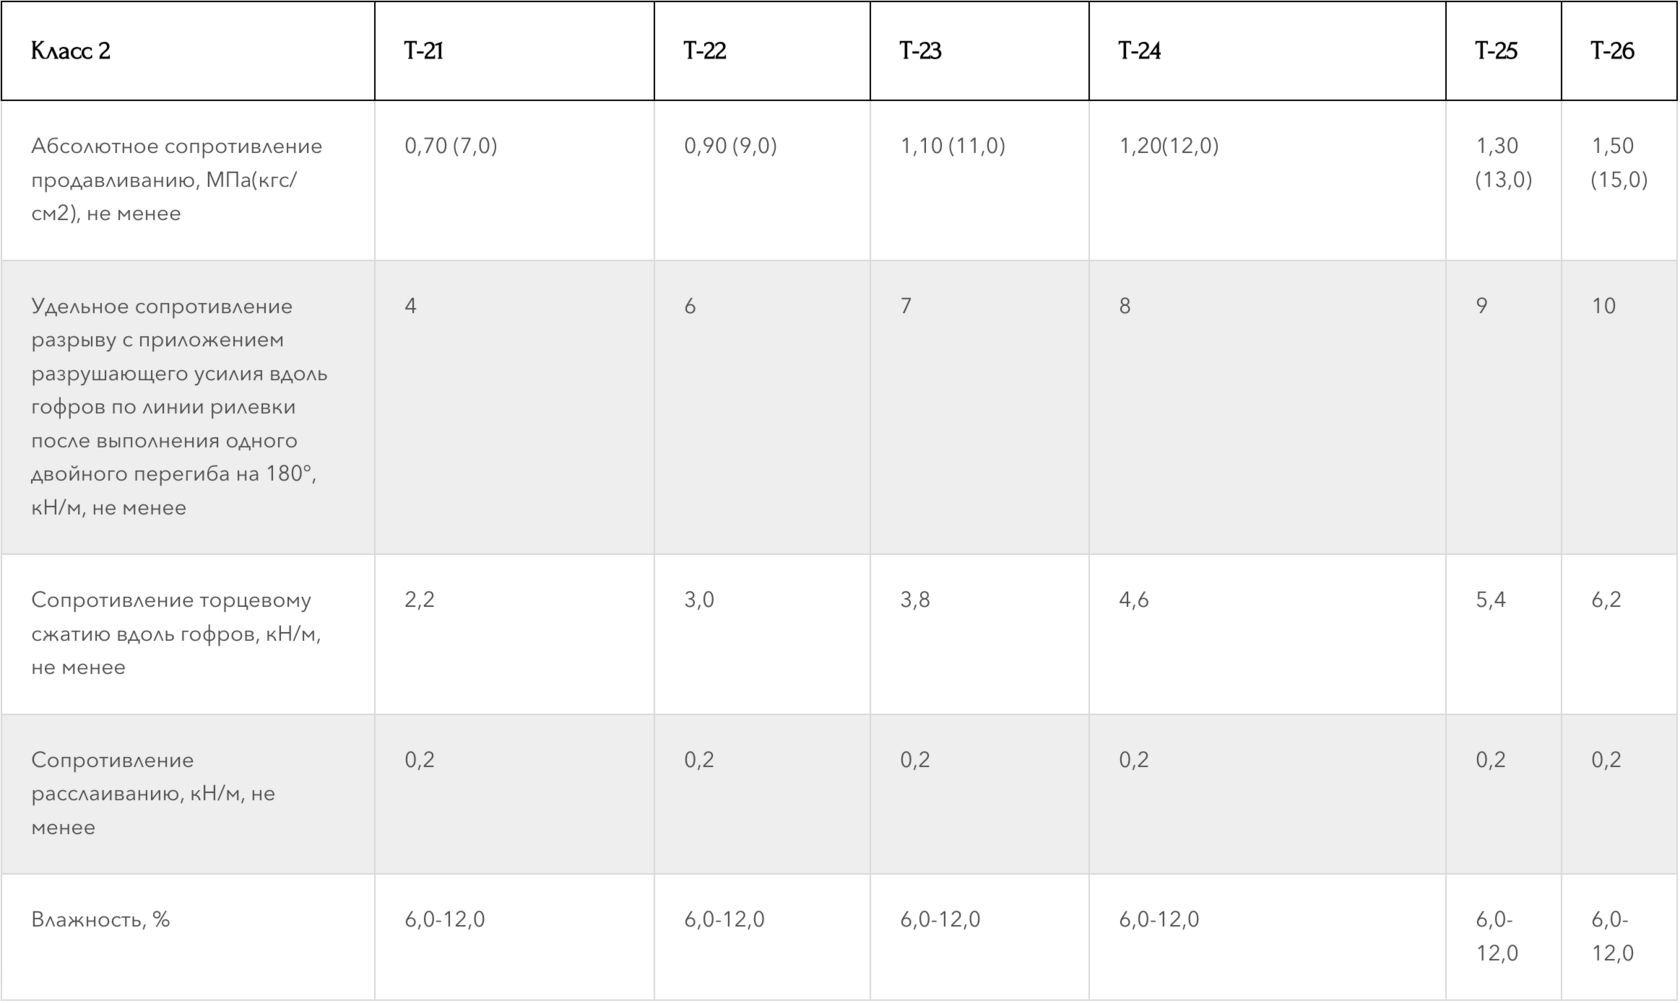Select the T-25 column header
This screenshot has width=1680, height=1003.
pyautogui.click(x=1496, y=51)
